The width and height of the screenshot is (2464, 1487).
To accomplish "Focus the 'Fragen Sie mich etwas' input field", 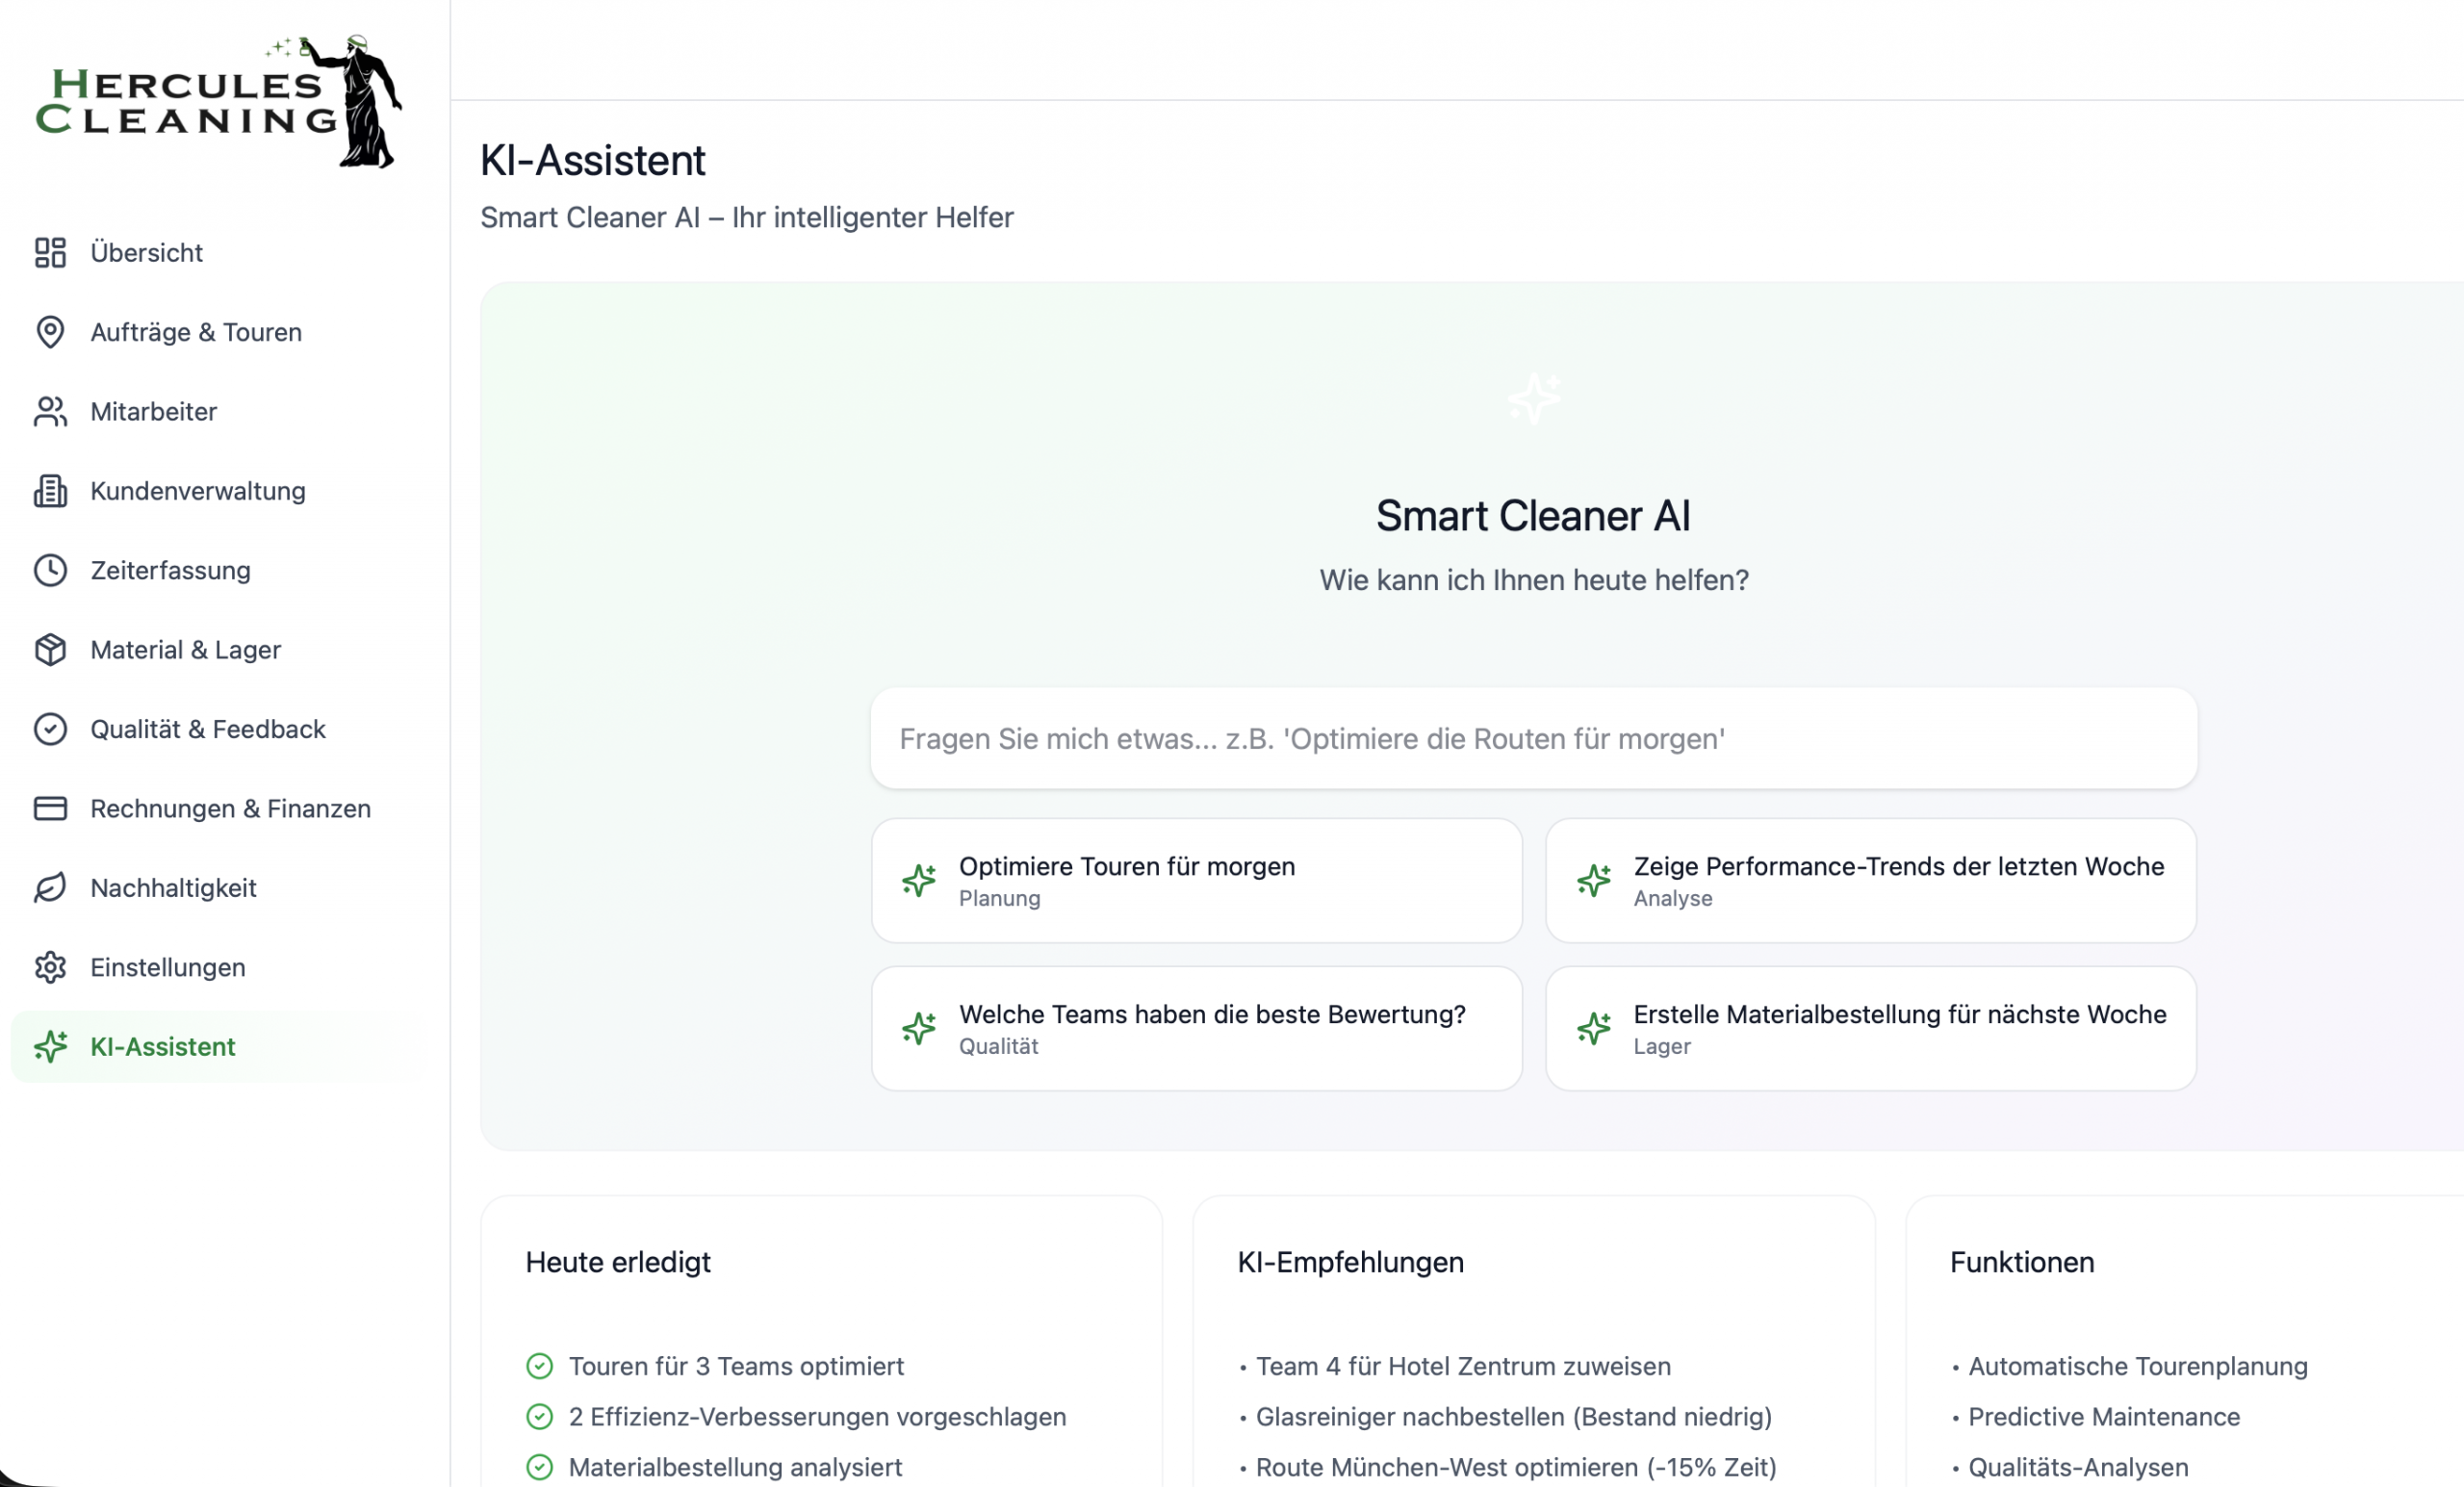I will point(1533,739).
